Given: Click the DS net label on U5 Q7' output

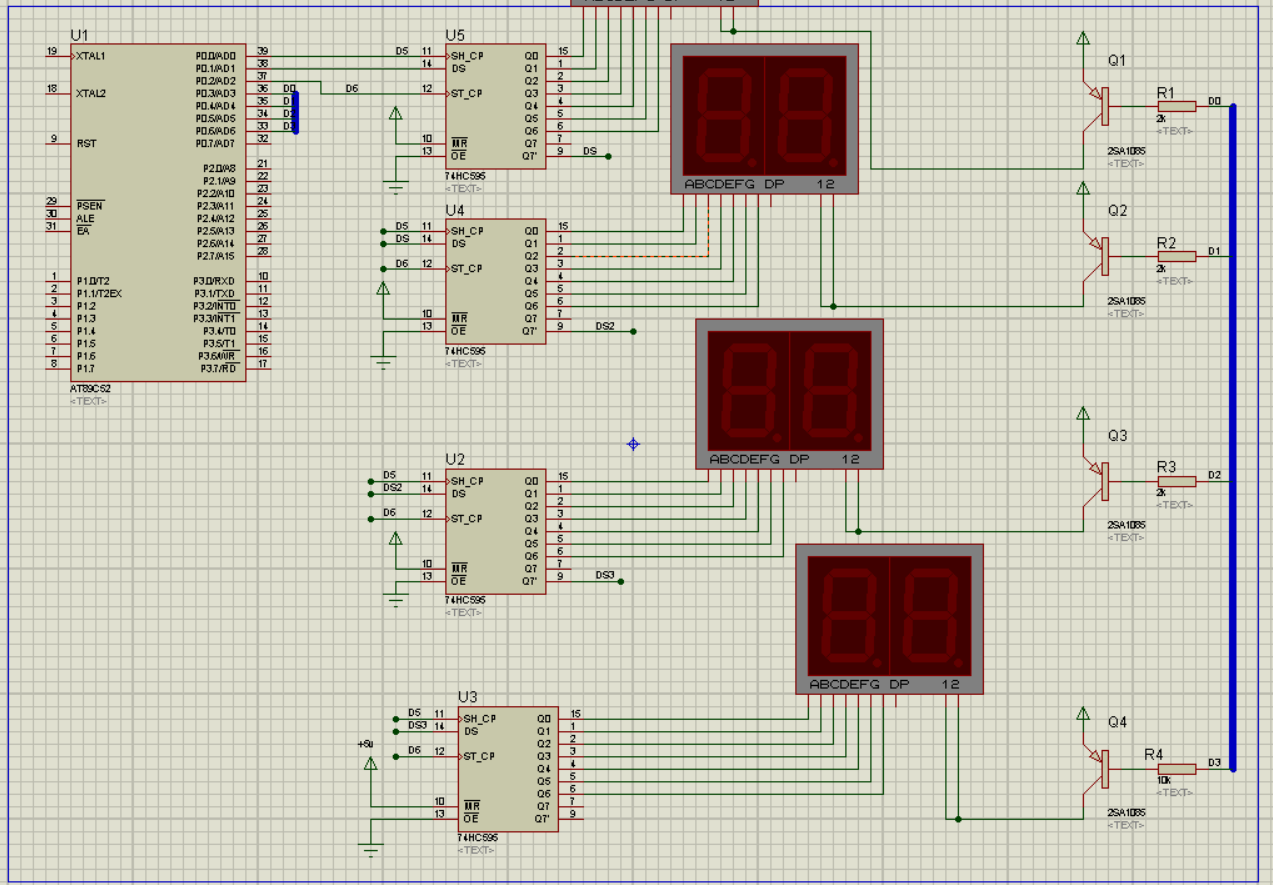Looking at the screenshot, I should pyautogui.click(x=590, y=151).
